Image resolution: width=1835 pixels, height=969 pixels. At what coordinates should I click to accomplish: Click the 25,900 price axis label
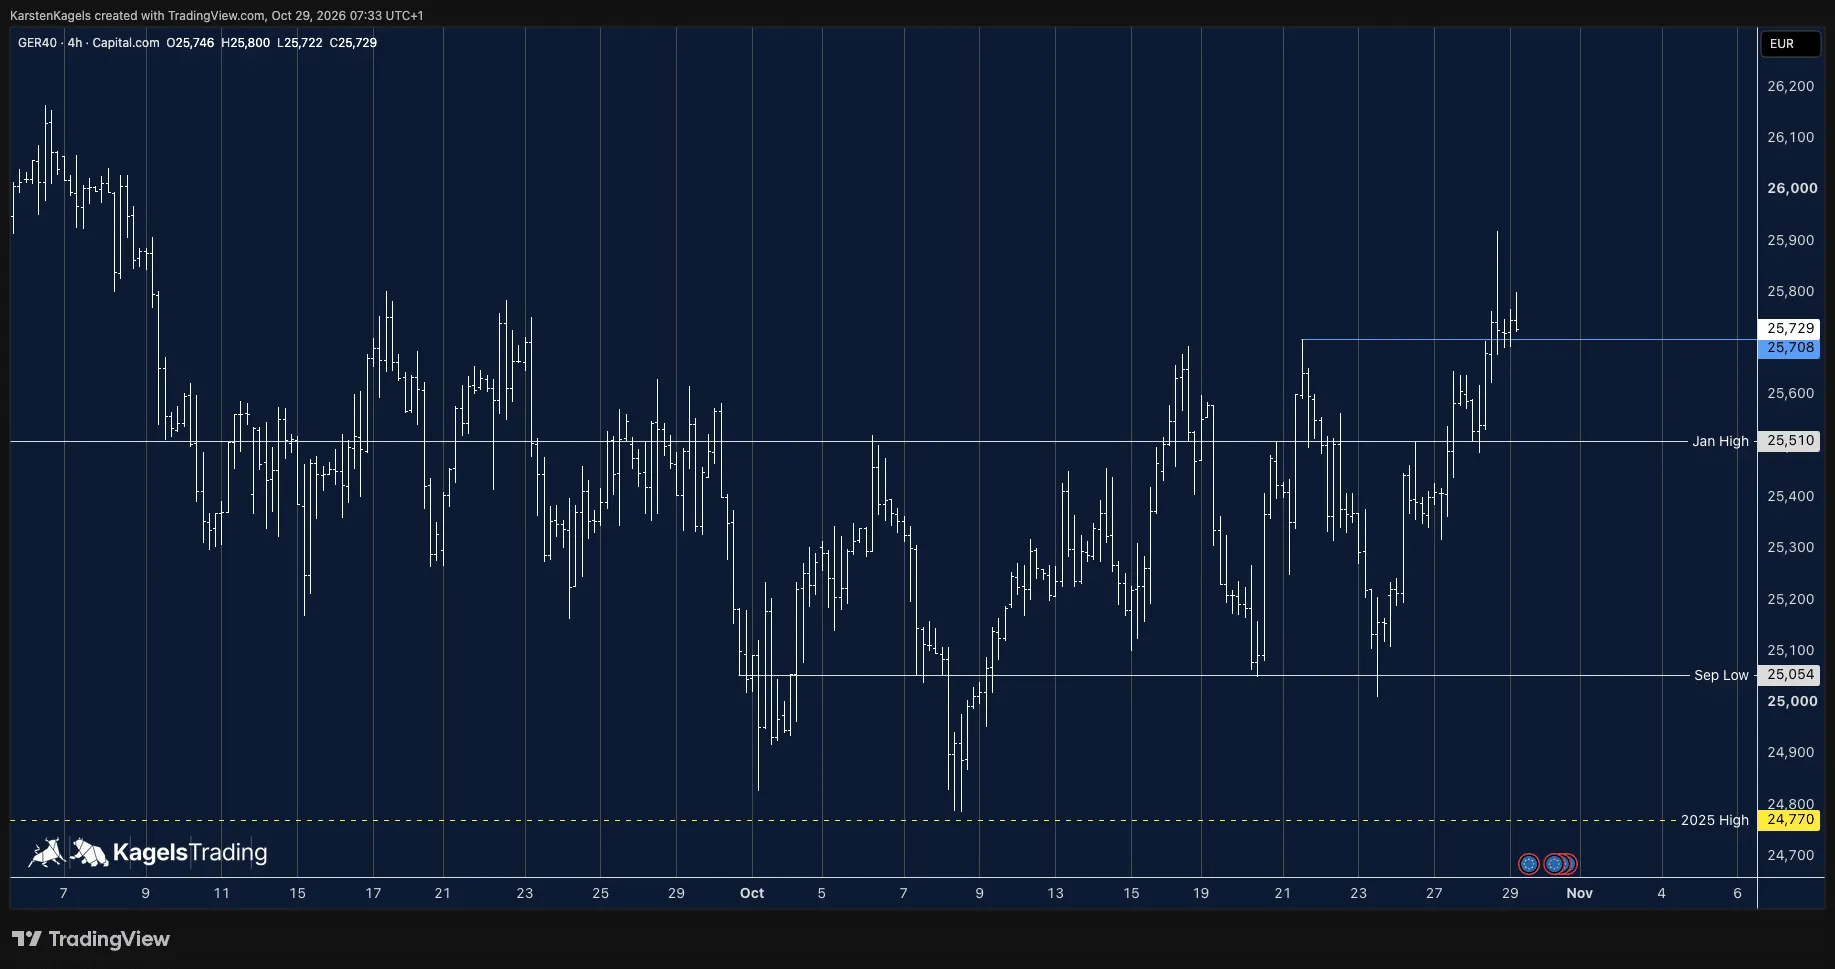coord(1790,240)
